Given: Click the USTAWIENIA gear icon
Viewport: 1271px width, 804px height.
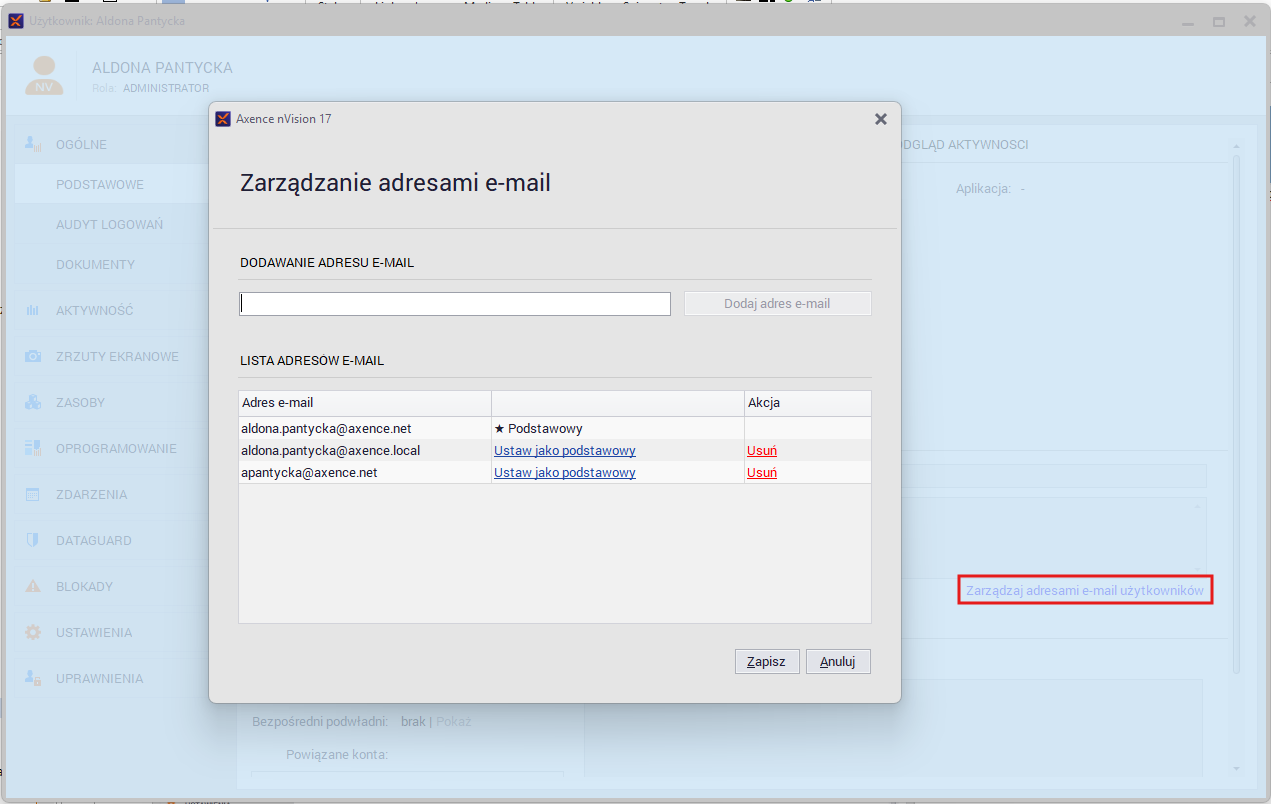Looking at the screenshot, I should pyautogui.click(x=33, y=633).
